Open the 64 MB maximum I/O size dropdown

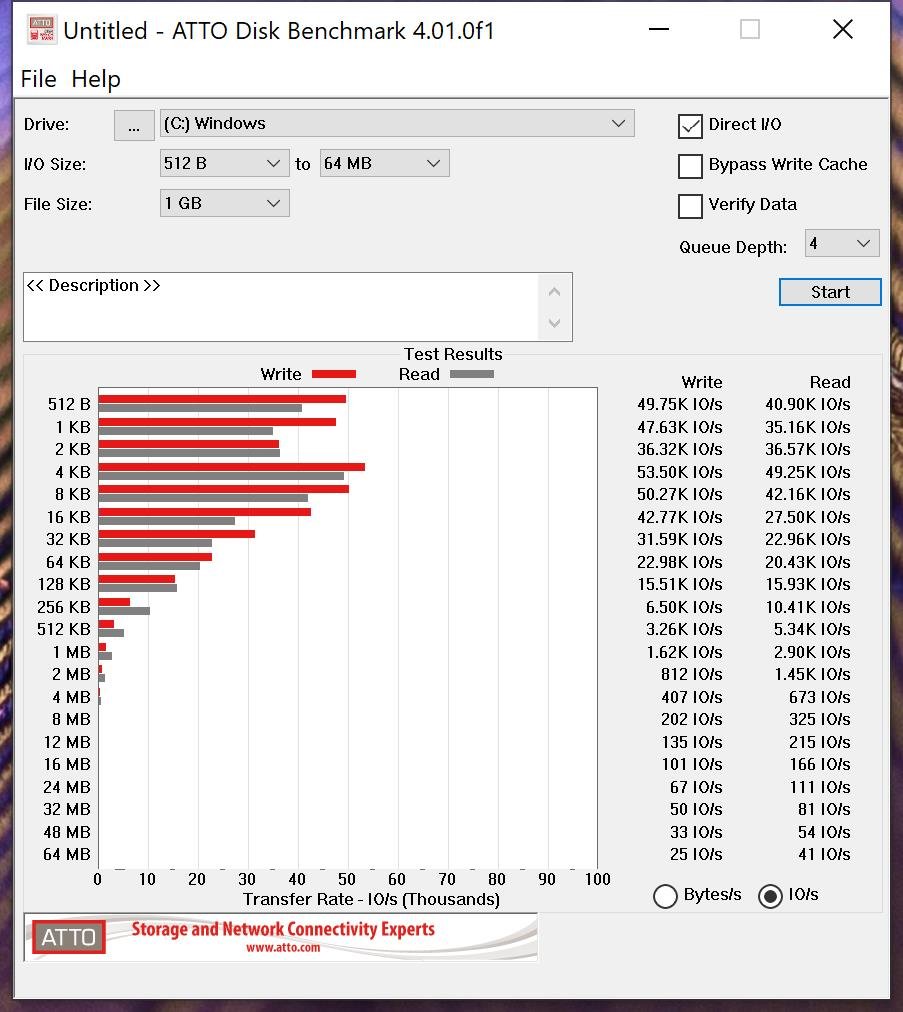384,163
